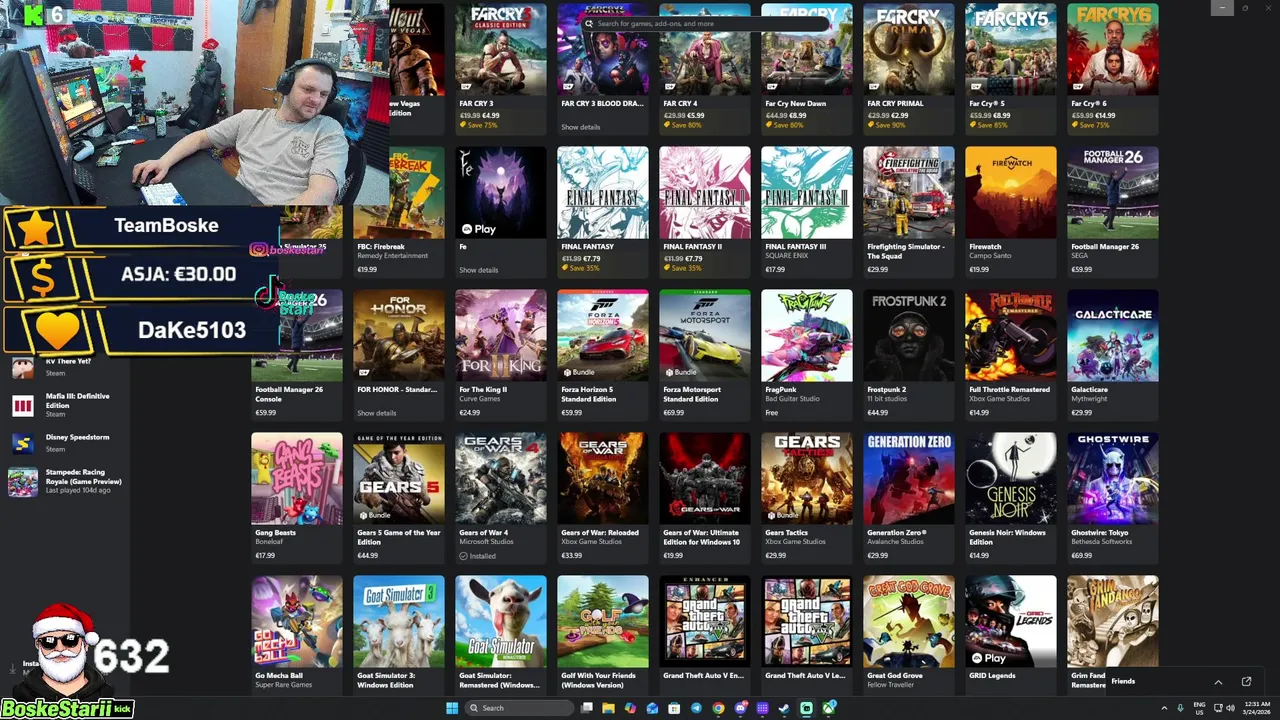1280x720 pixels.
Task: Expand the Friends panel chevron
Action: [1218, 682]
